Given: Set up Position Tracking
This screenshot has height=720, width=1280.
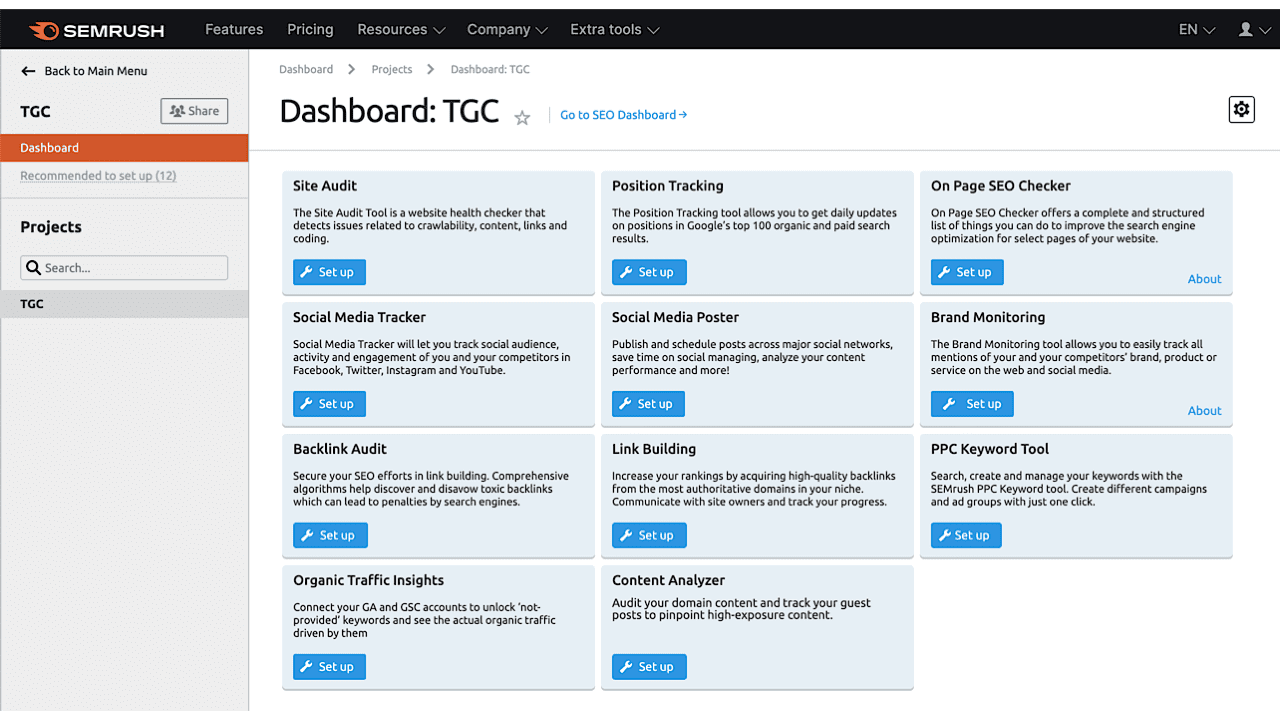Looking at the screenshot, I should pyautogui.click(x=648, y=271).
